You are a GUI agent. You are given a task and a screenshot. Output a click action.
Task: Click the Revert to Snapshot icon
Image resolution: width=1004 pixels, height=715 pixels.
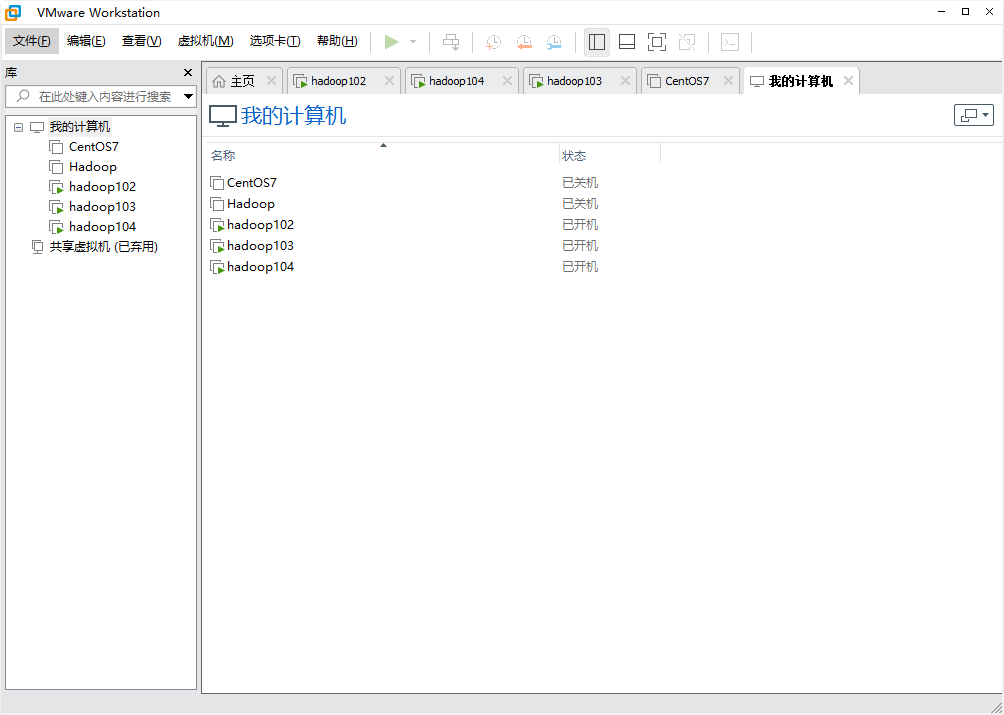pos(524,42)
